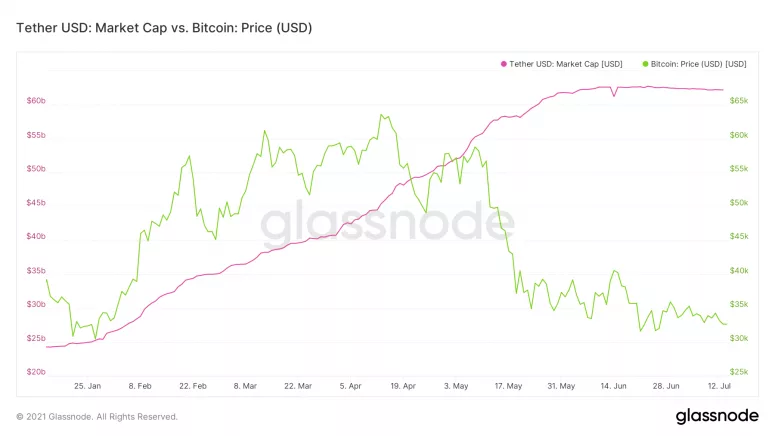Click the glassnode watermark in chart center

[x=388, y=223]
